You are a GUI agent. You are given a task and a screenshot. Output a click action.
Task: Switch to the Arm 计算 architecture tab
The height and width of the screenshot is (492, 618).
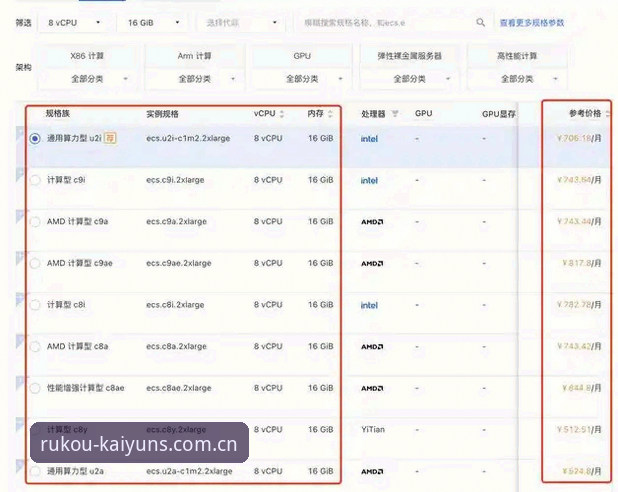195,56
